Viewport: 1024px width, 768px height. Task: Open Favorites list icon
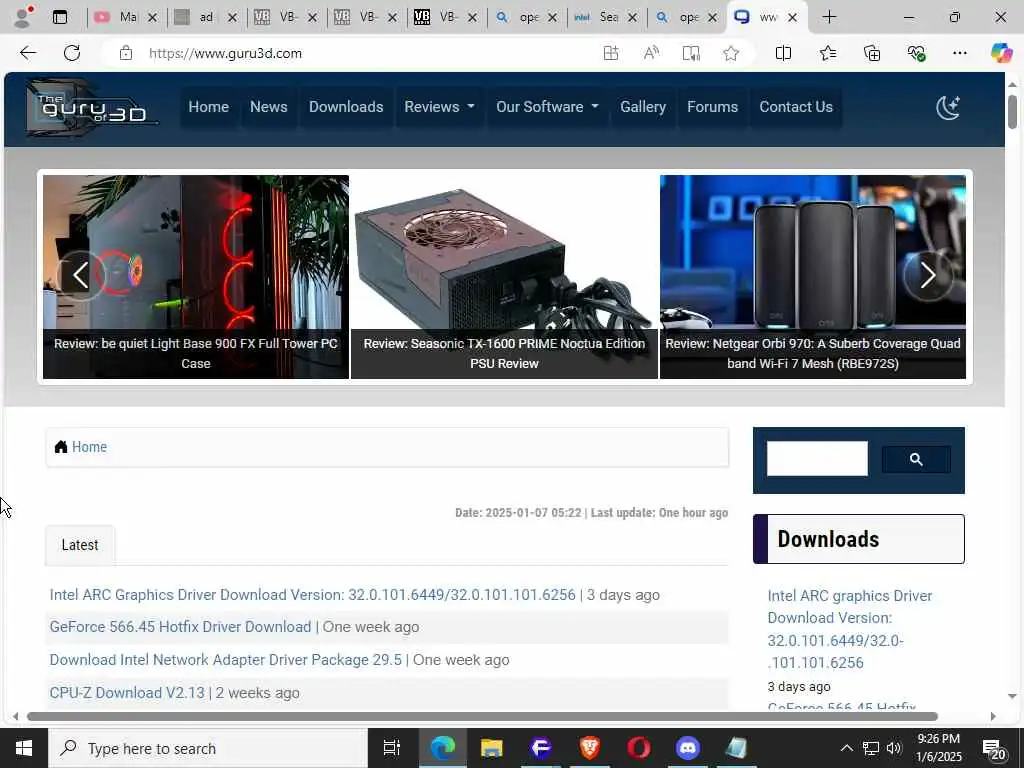pyautogui.click(x=827, y=53)
